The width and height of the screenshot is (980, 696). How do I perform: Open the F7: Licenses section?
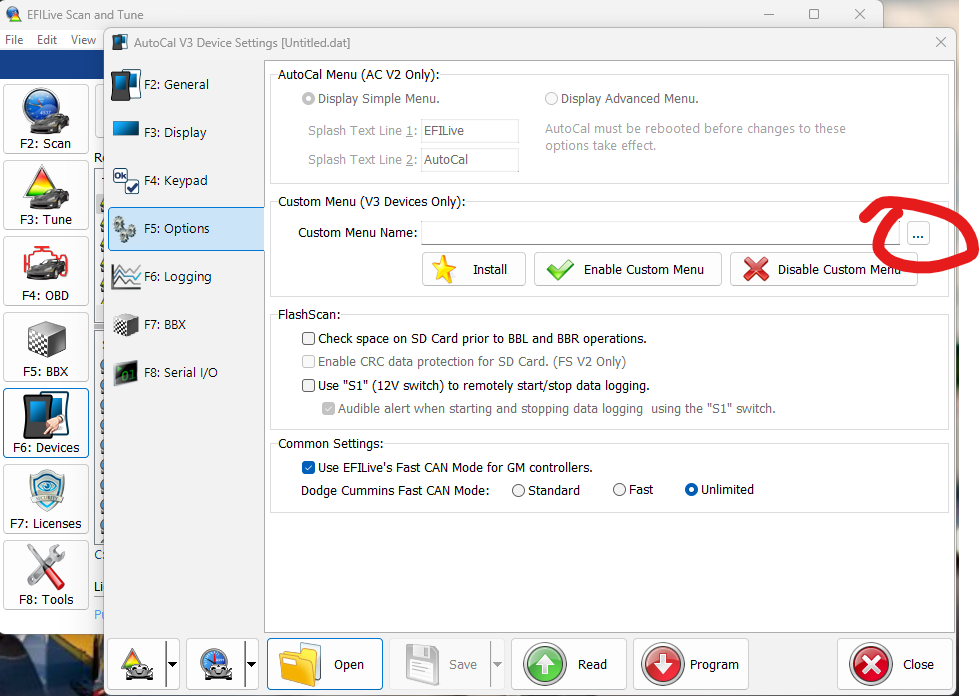pyautogui.click(x=46, y=499)
